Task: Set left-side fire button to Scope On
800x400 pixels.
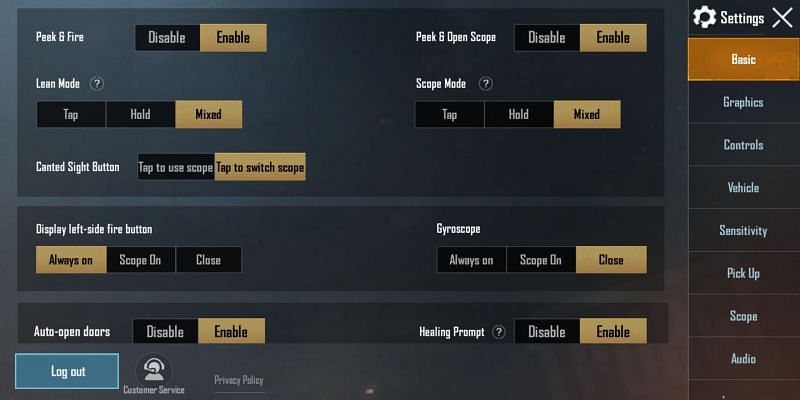Action: point(140,260)
